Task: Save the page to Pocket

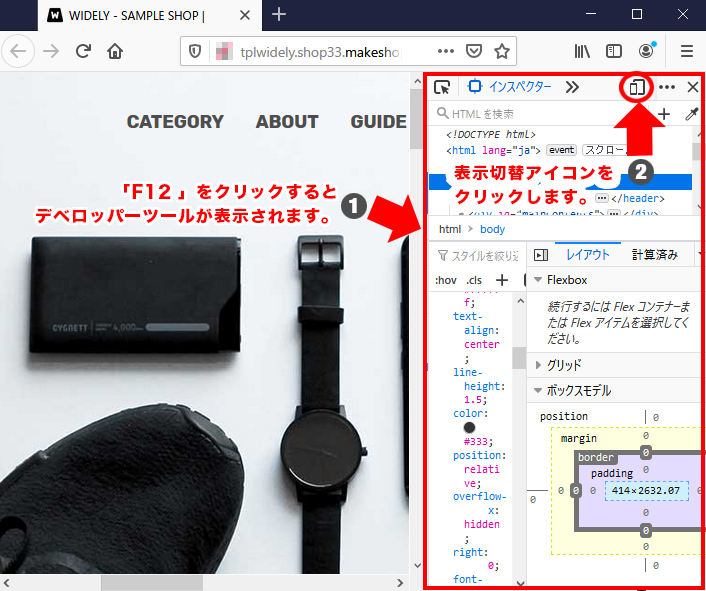Action: [x=474, y=51]
